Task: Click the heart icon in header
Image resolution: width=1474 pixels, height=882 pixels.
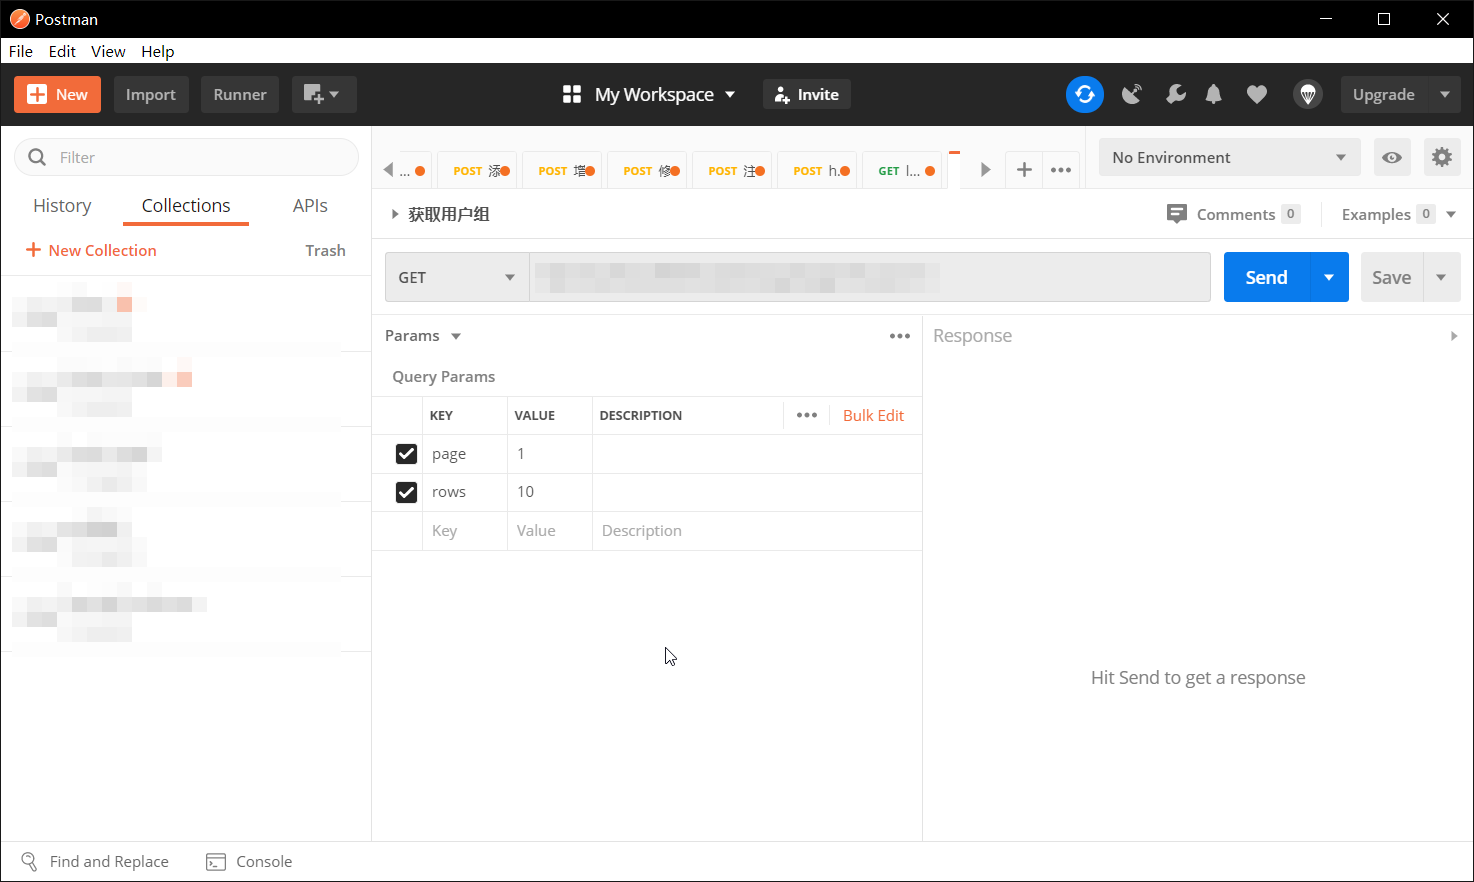Action: [1257, 94]
